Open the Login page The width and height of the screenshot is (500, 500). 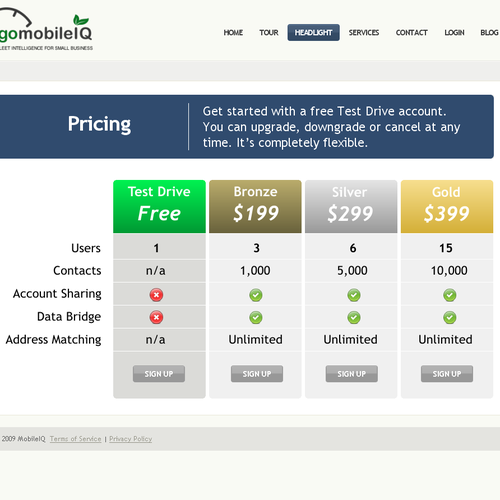(x=454, y=33)
